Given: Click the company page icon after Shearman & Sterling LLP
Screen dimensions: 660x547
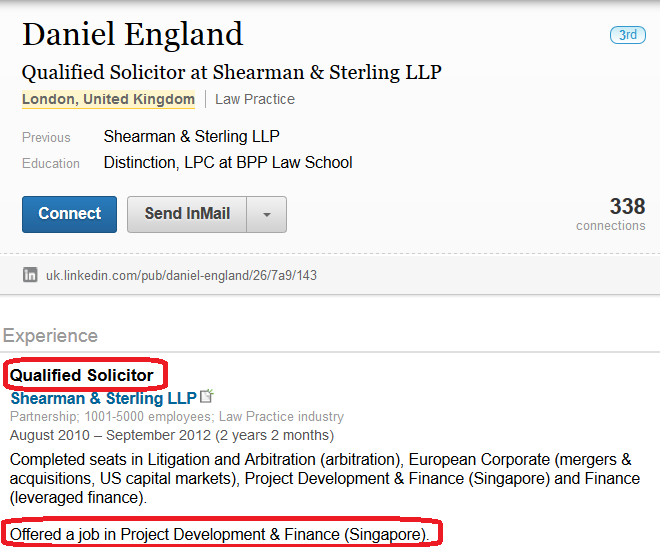Looking at the screenshot, I should 206,396.
